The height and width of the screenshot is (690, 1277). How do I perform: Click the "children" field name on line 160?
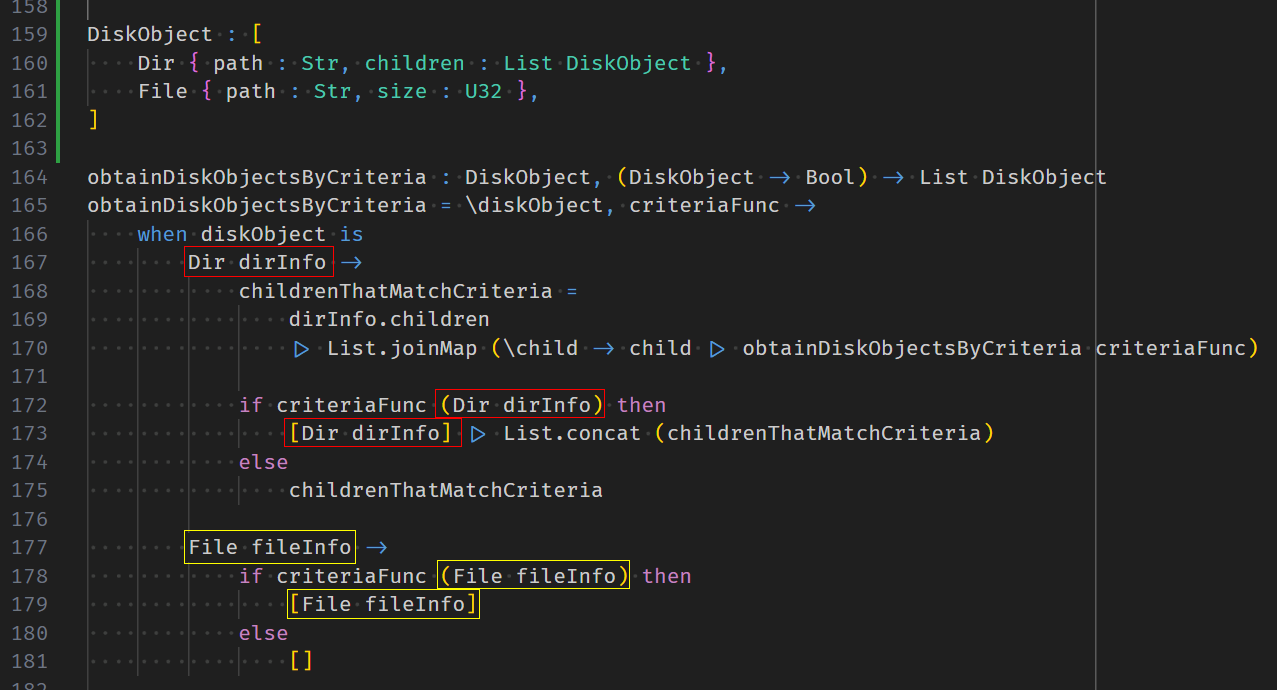pos(414,63)
